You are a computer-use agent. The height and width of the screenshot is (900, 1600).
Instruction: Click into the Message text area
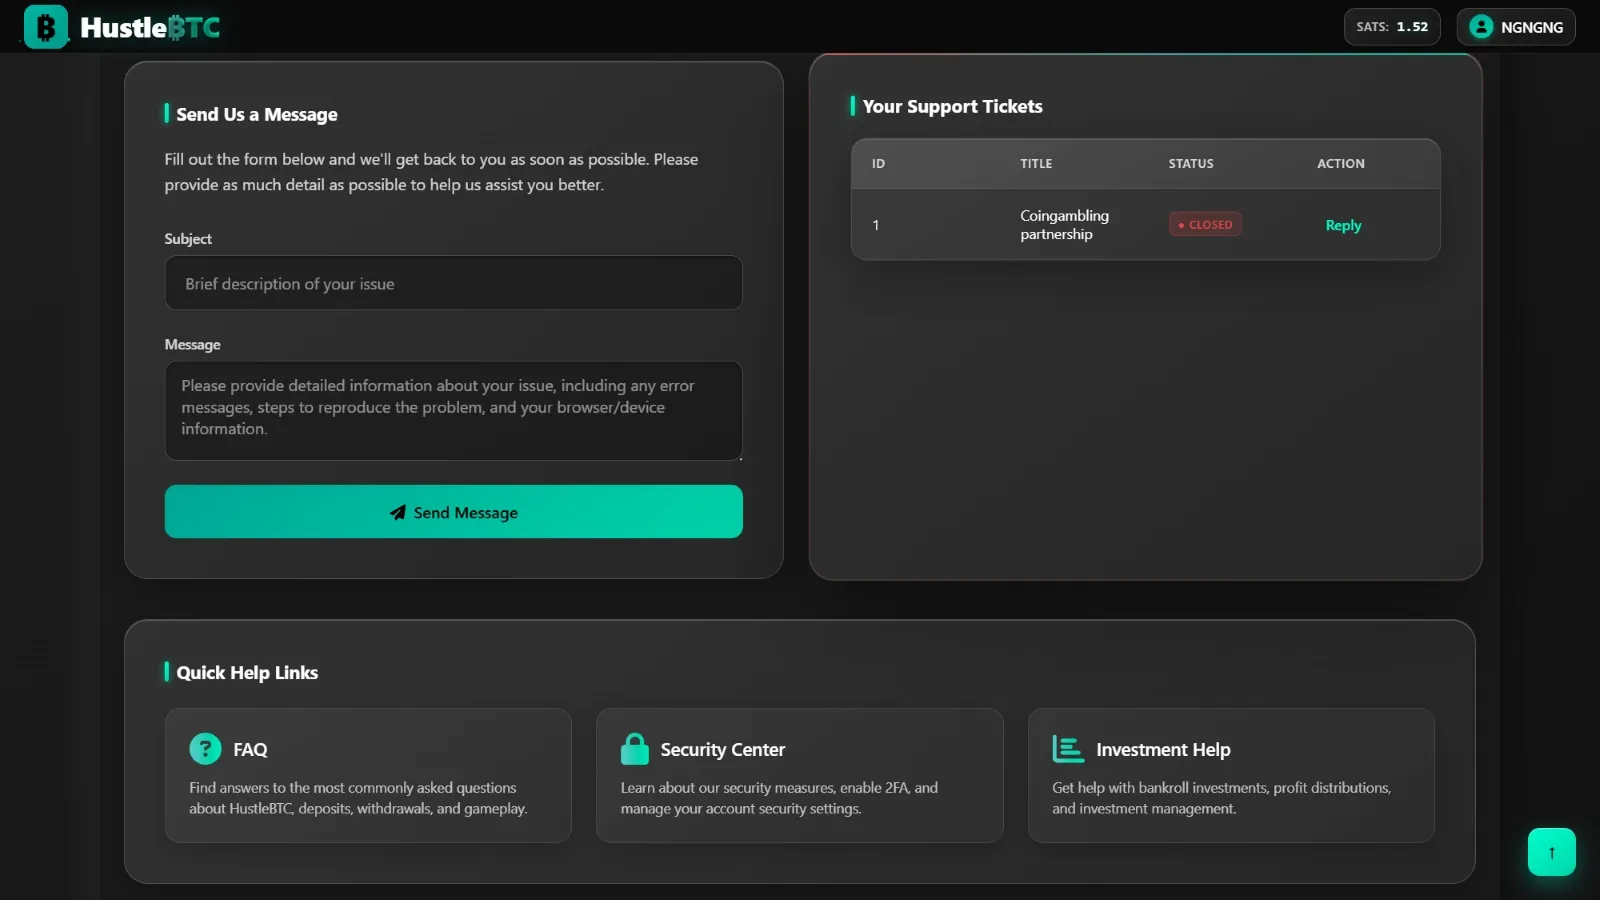click(x=453, y=410)
